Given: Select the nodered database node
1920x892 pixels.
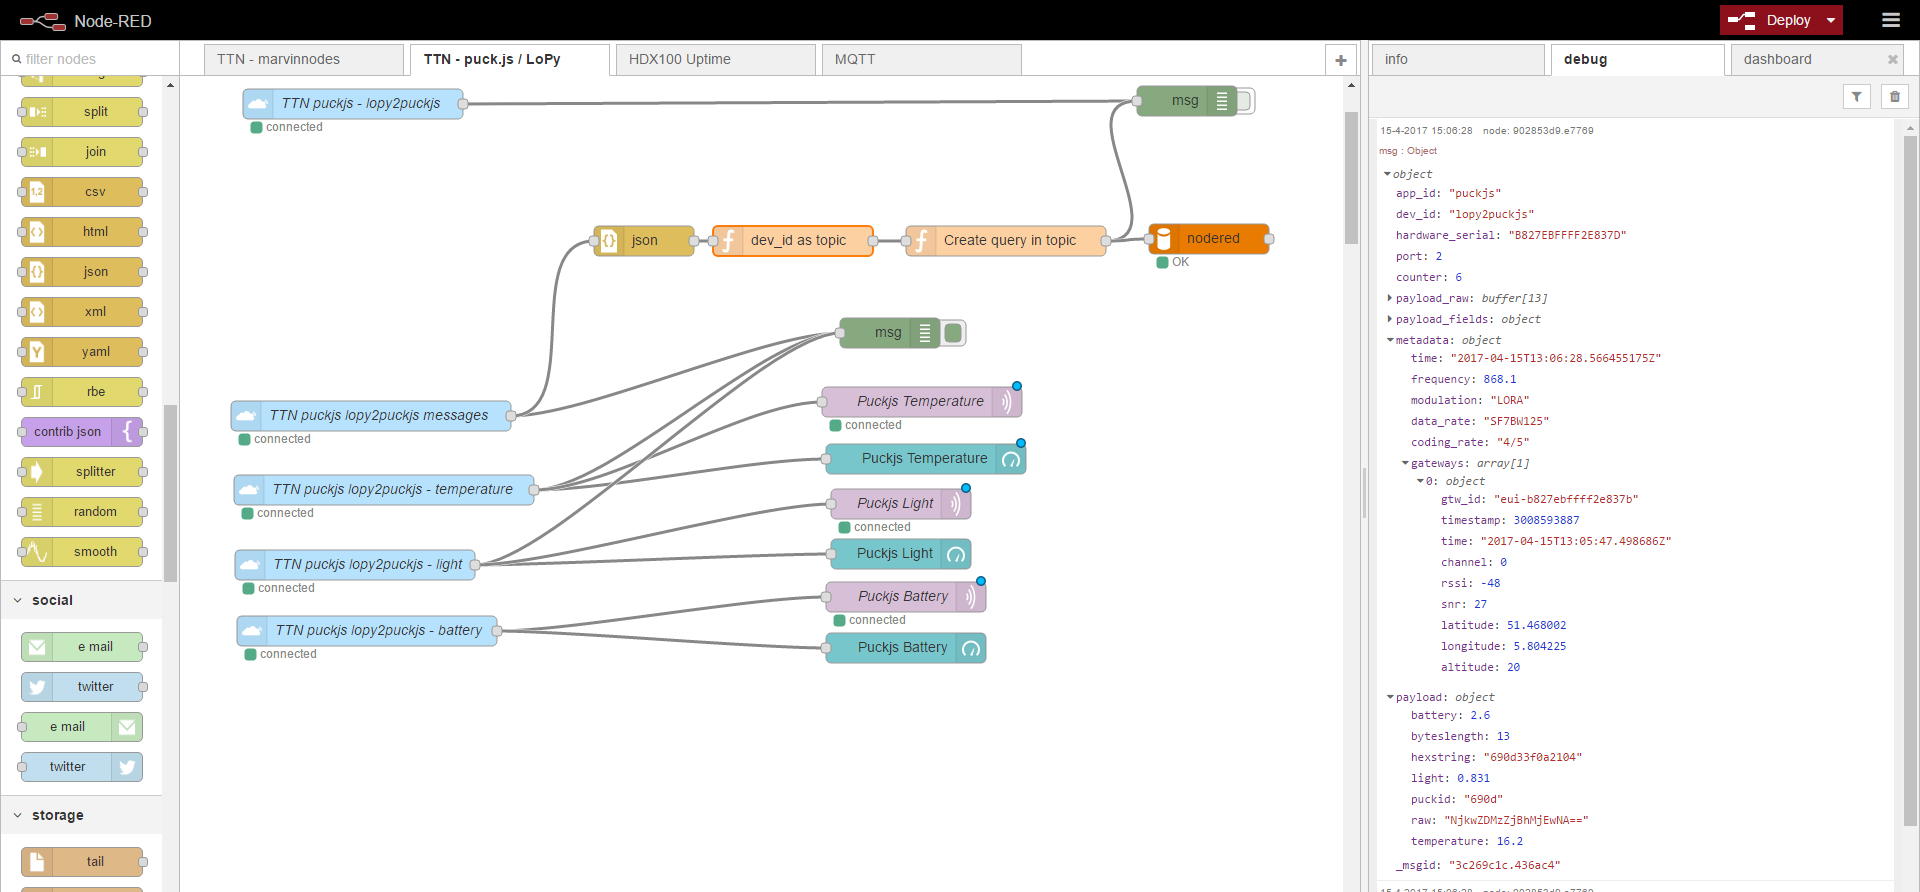Looking at the screenshot, I should [1209, 239].
